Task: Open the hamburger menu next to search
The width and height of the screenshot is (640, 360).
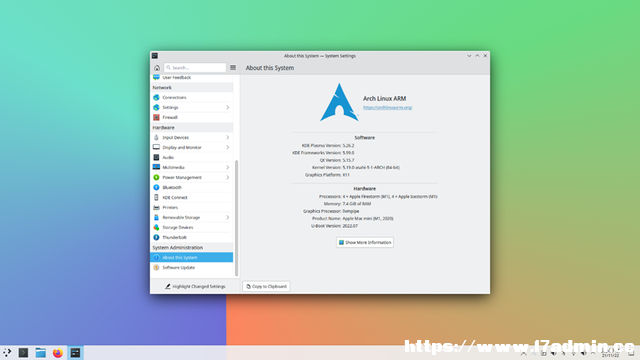Action: [233, 68]
